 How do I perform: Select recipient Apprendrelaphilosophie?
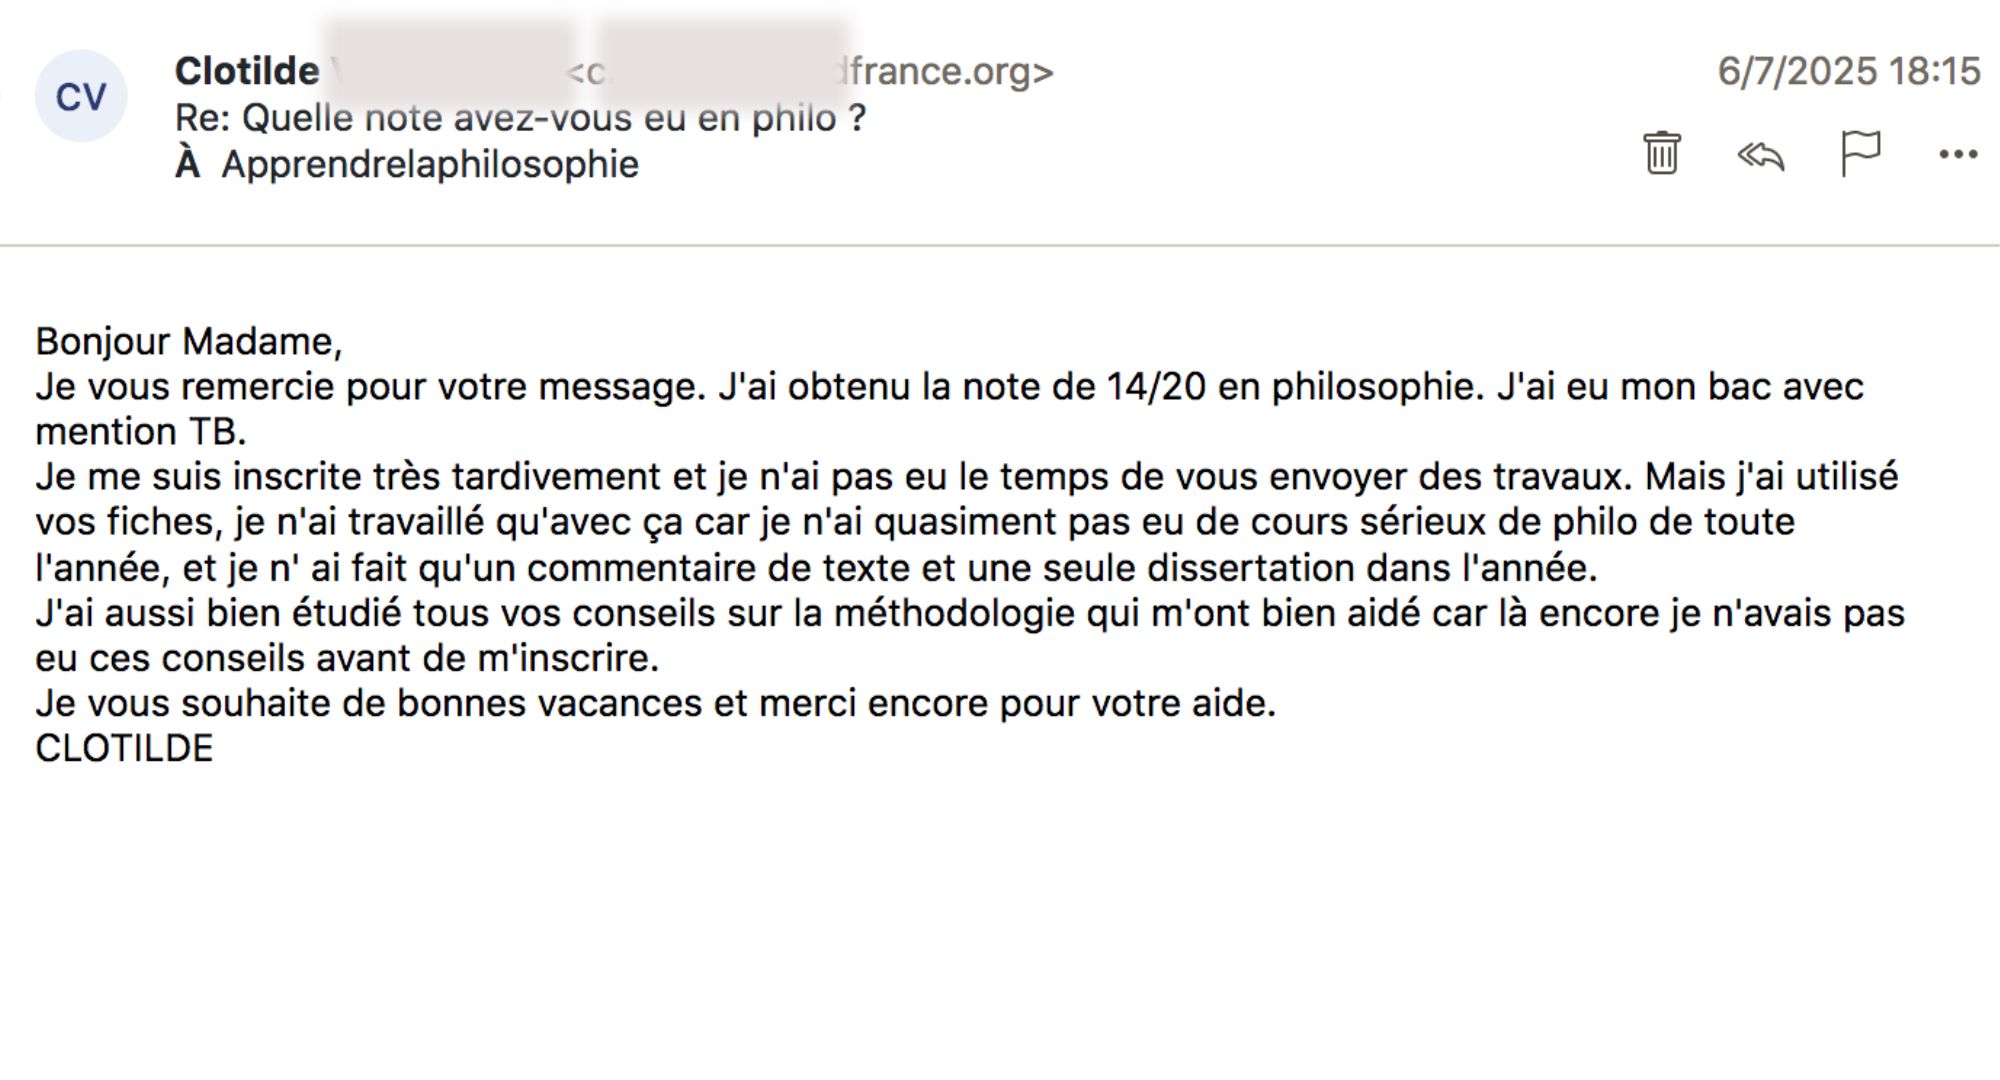pos(430,164)
